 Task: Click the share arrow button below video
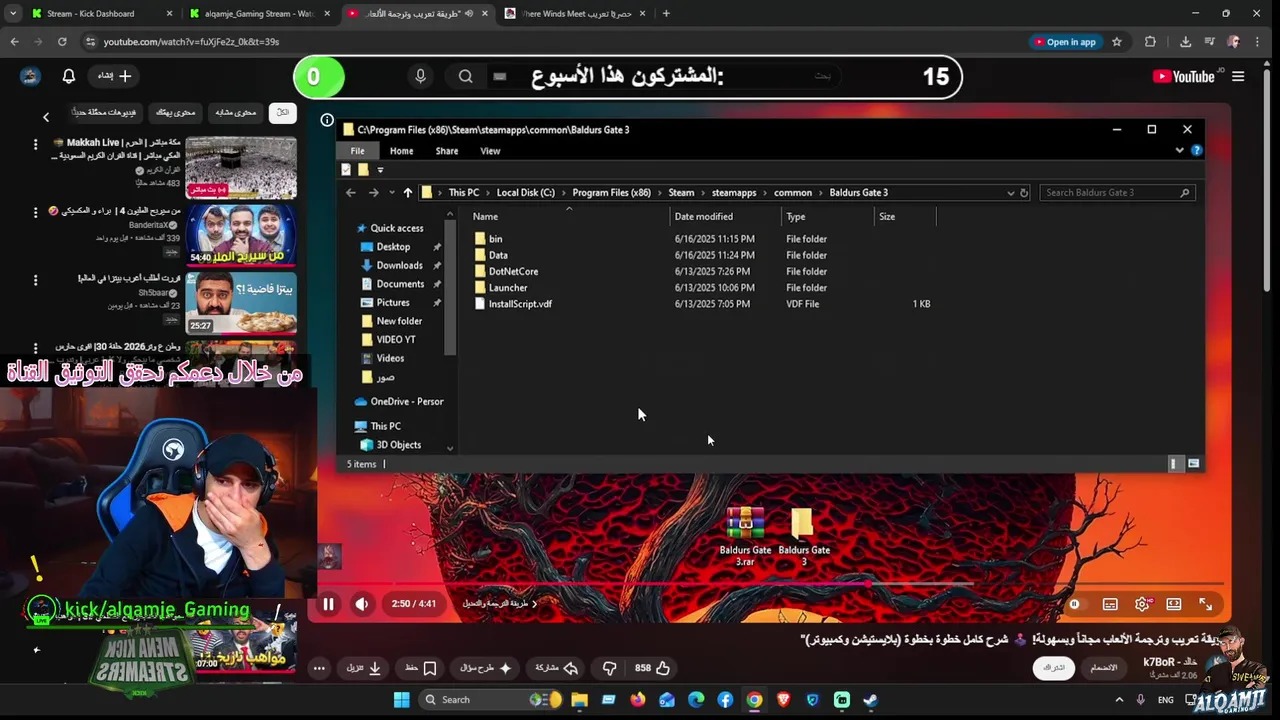click(x=557, y=668)
